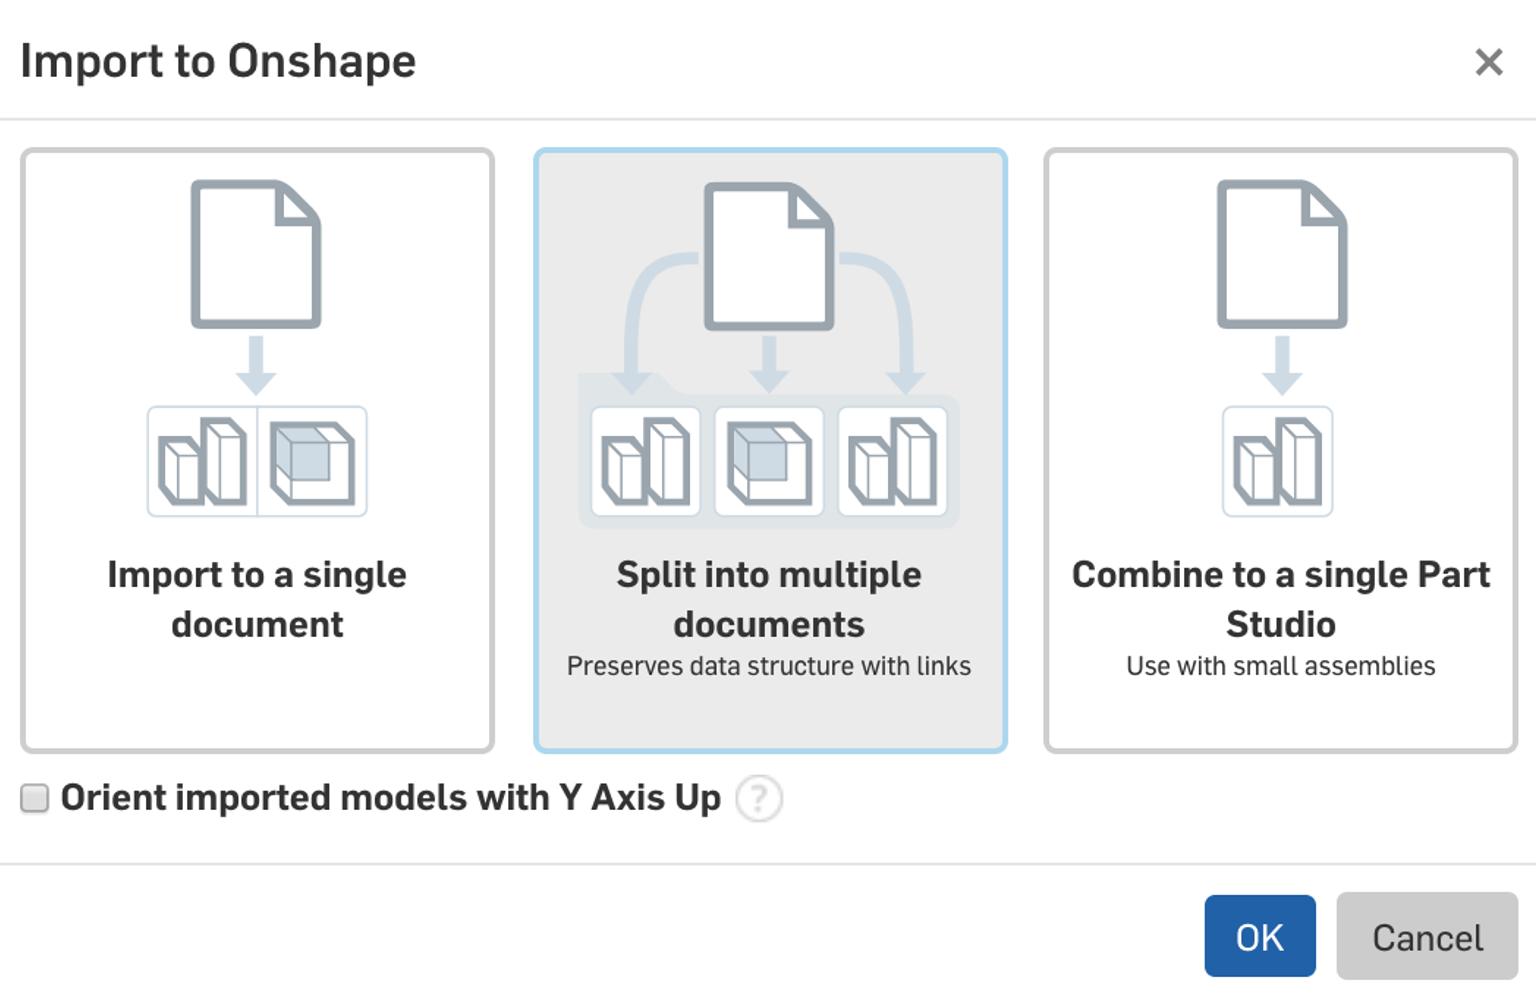Click the Import to Onshape dialog title

coord(218,62)
